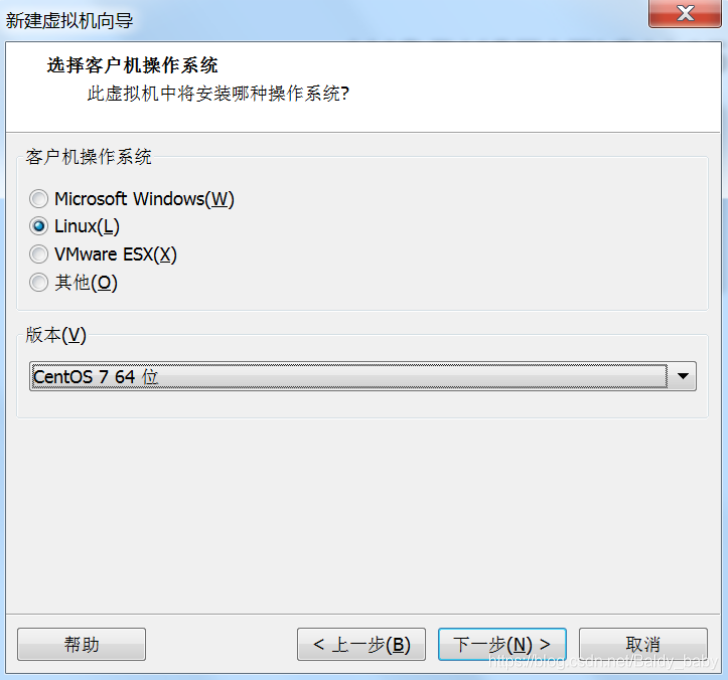This screenshot has height=680, width=728.
Task: Click the blog.csdn.net watermark link
Action: pos(604,661)
